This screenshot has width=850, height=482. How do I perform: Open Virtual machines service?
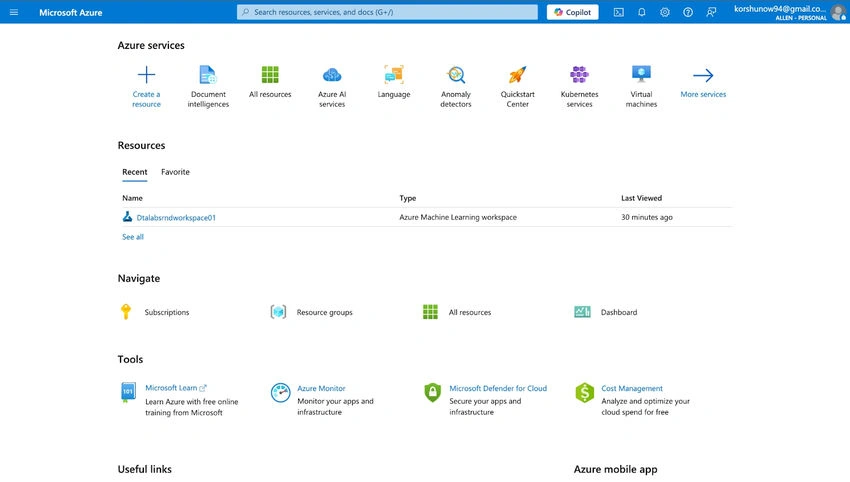[641, 87]
